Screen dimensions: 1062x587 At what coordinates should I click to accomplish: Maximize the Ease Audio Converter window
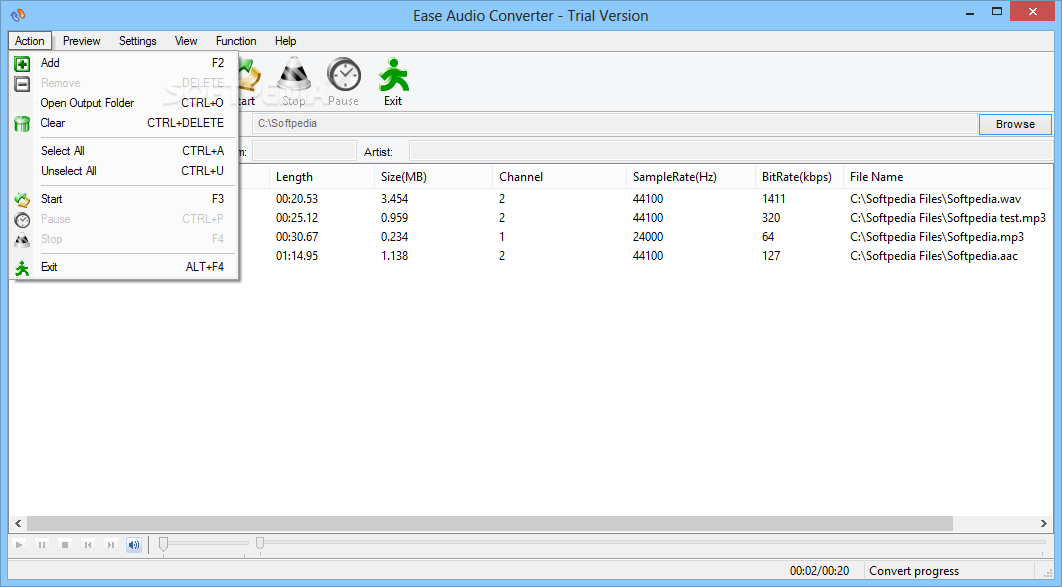pyautogui.click(x=996, y=12)
